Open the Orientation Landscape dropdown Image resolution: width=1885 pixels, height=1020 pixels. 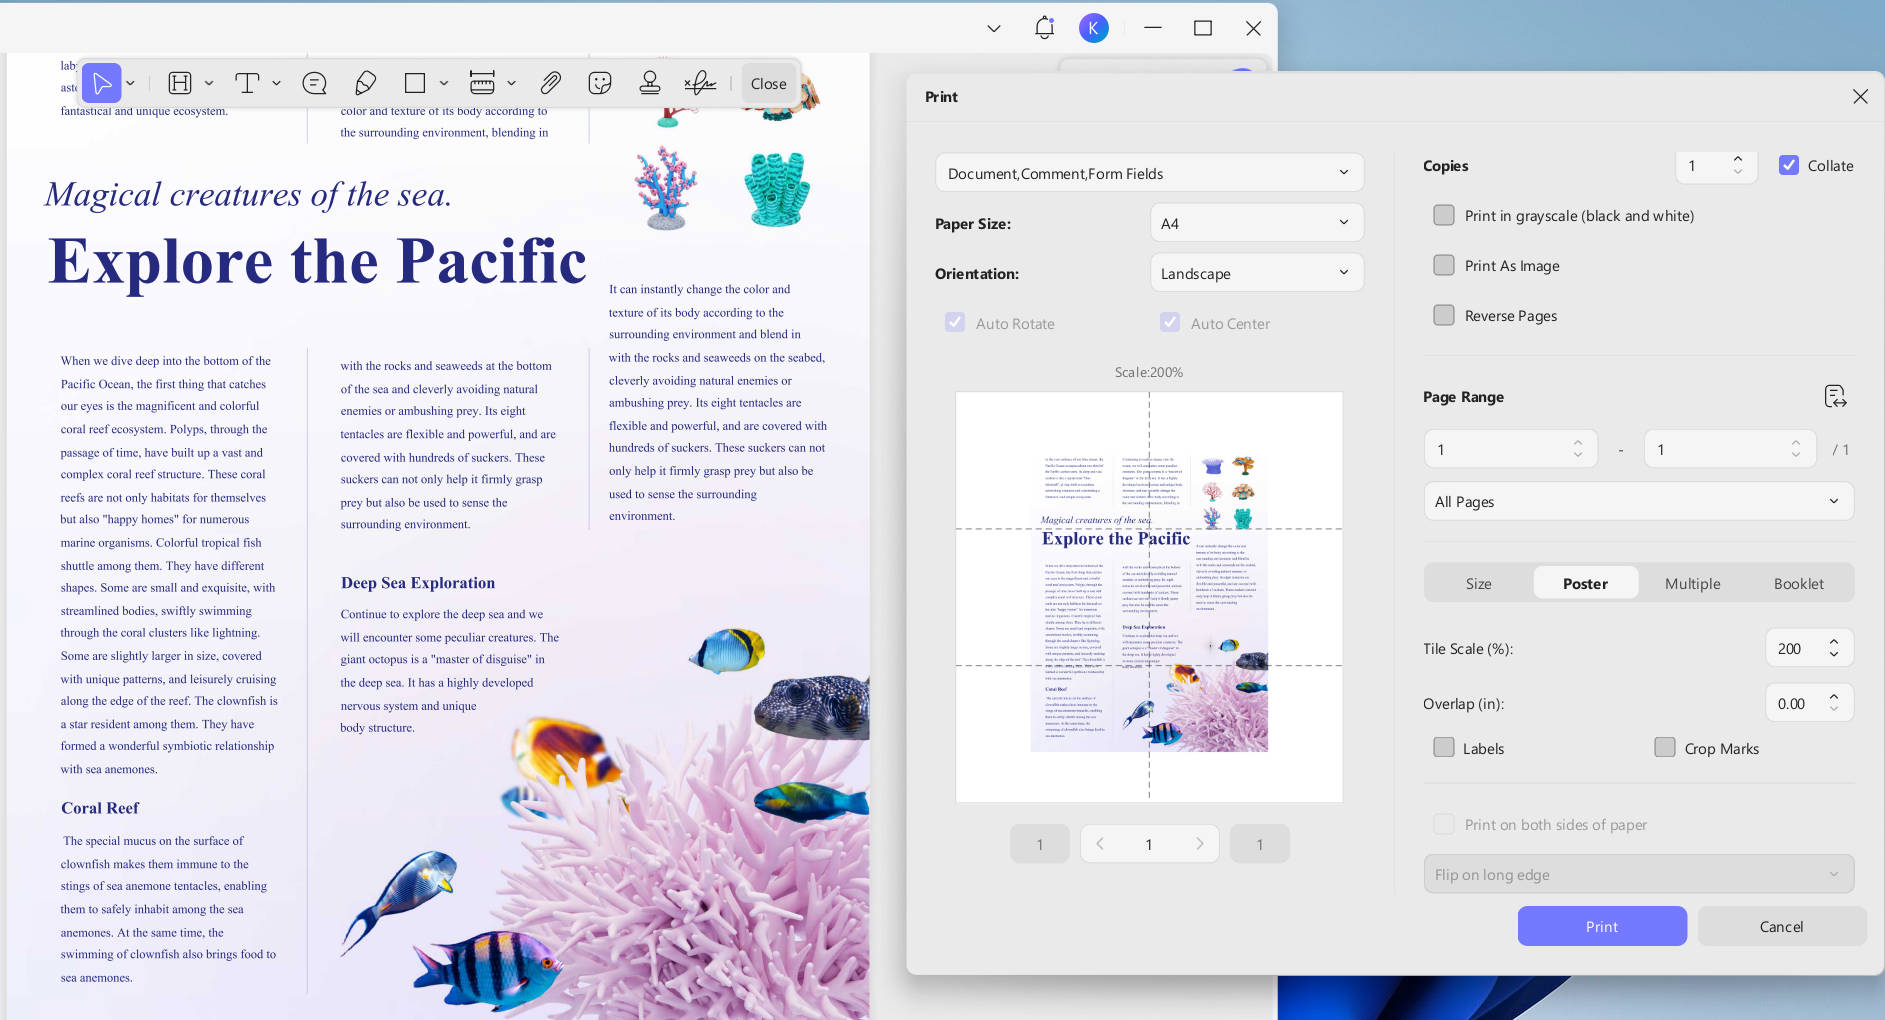1256,273
